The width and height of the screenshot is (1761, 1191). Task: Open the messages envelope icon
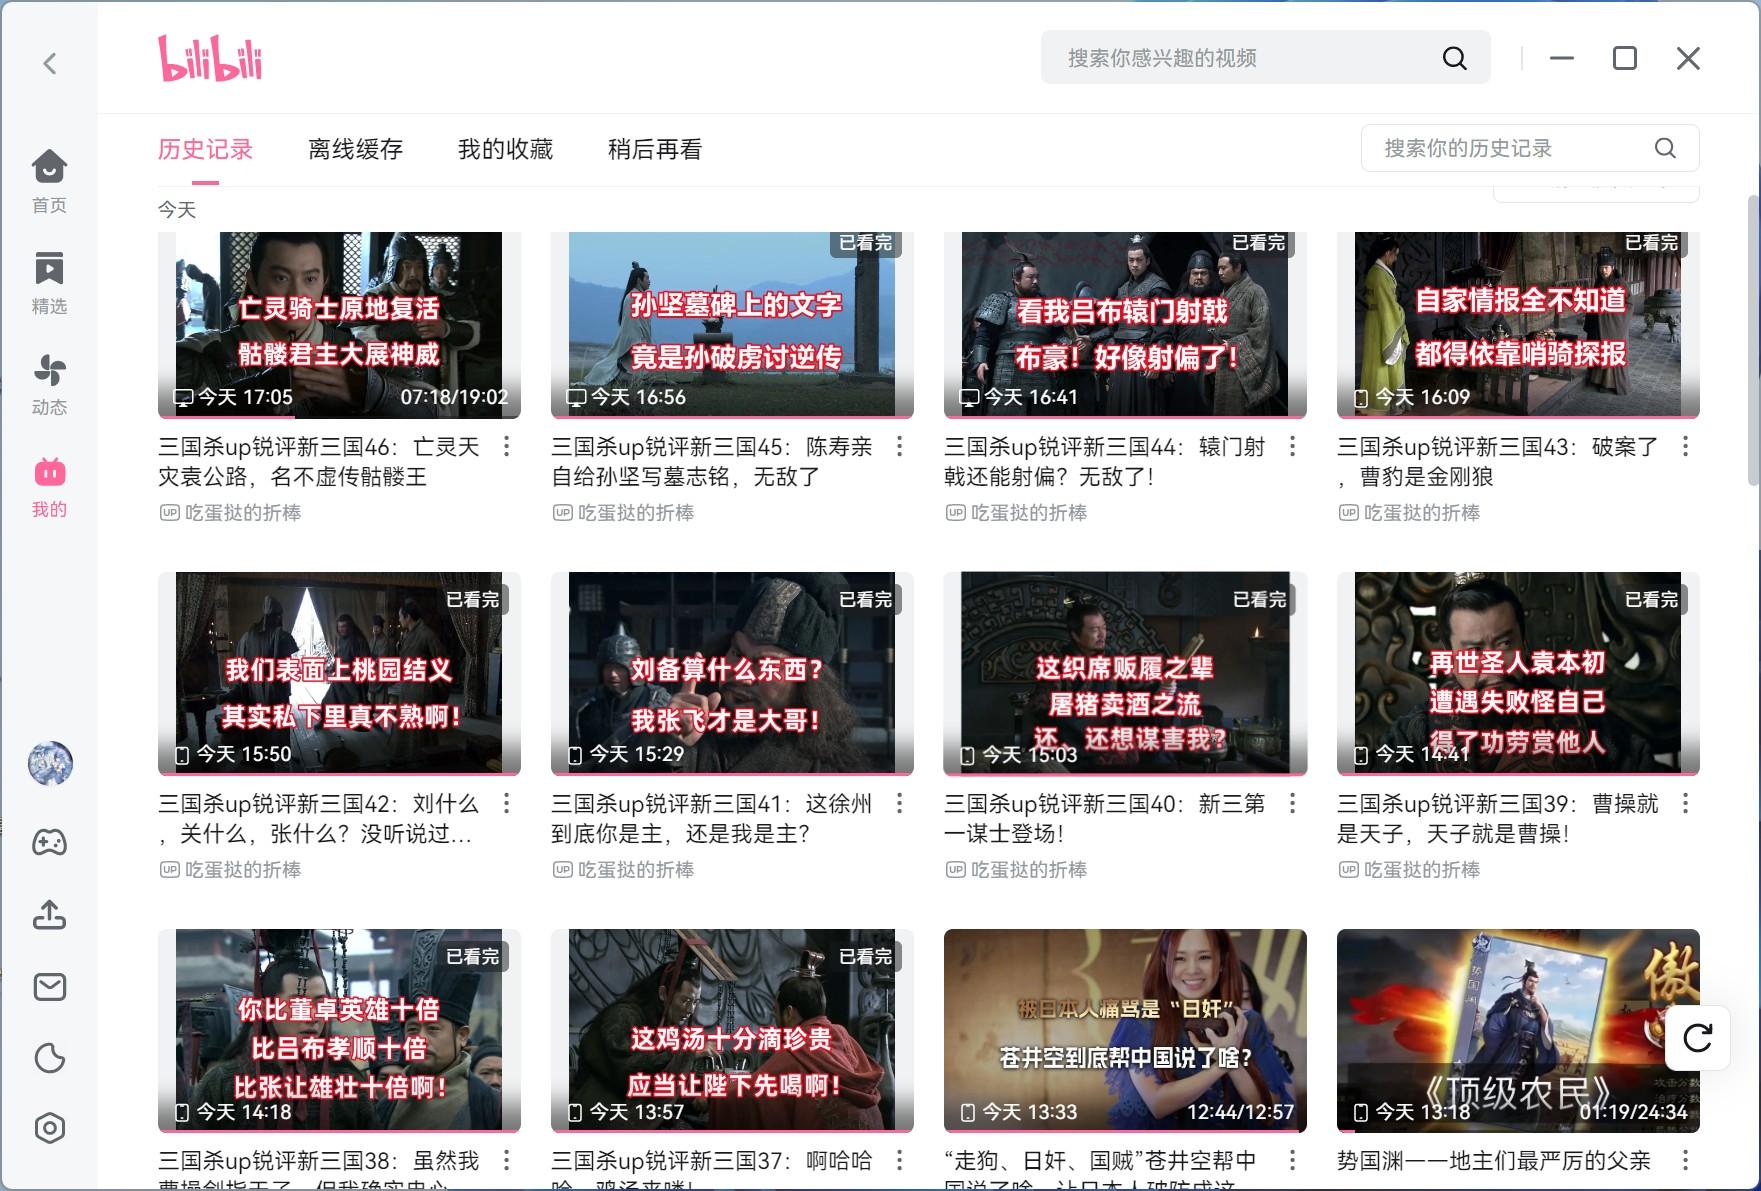tap(49, 987)
